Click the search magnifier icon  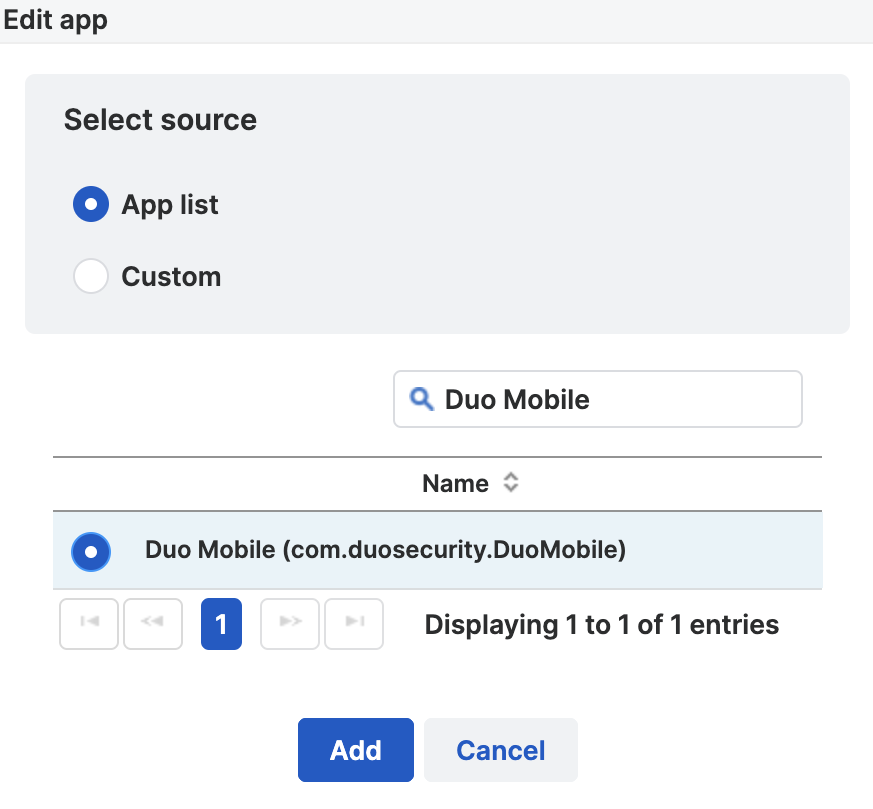click(420, 399)
